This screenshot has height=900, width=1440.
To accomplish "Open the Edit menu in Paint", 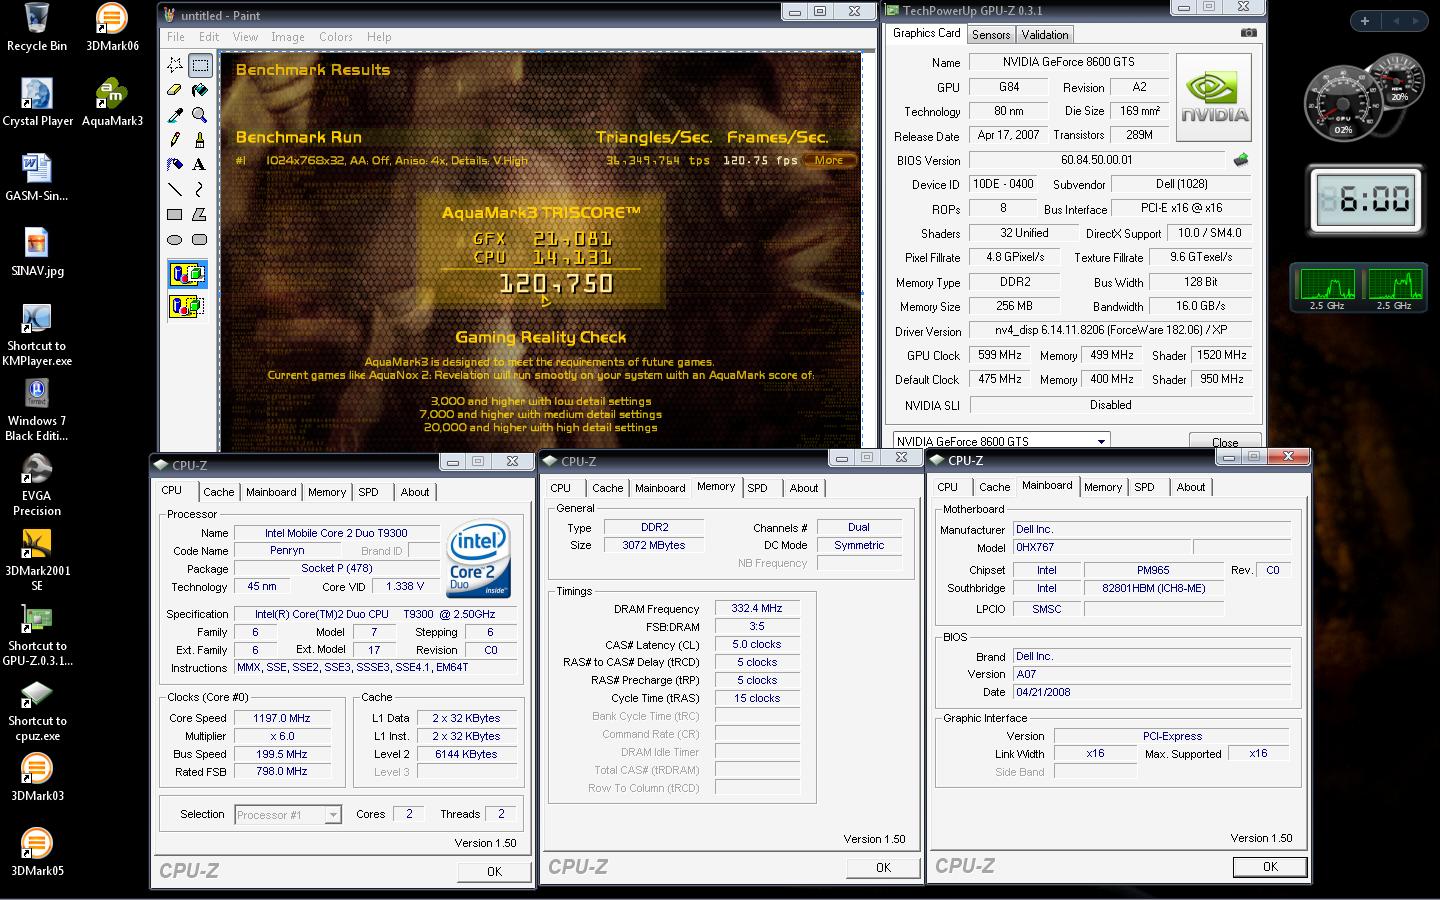I will tap(209, 37).
